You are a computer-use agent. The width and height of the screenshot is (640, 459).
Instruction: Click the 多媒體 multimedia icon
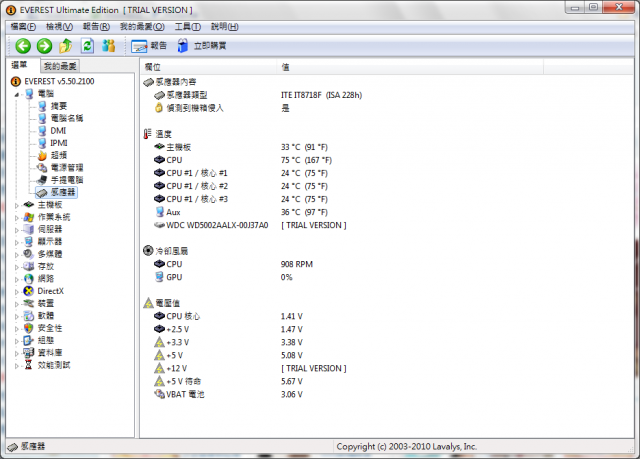[29, 254]
